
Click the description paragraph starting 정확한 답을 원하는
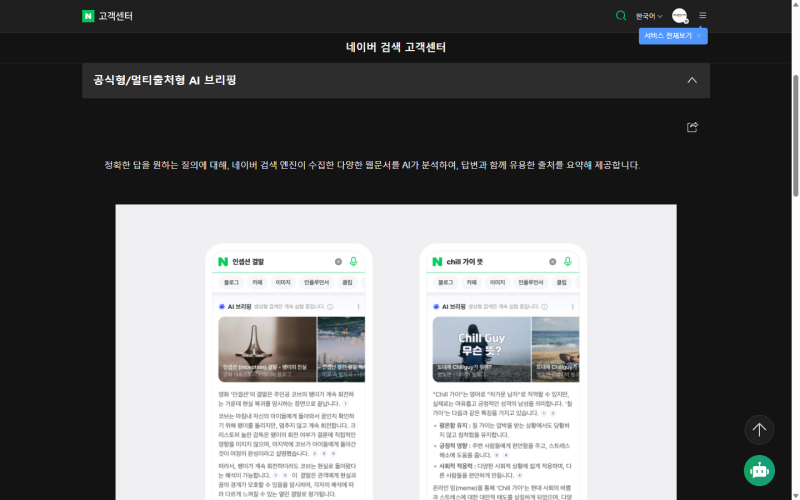(x=372, y=165)
